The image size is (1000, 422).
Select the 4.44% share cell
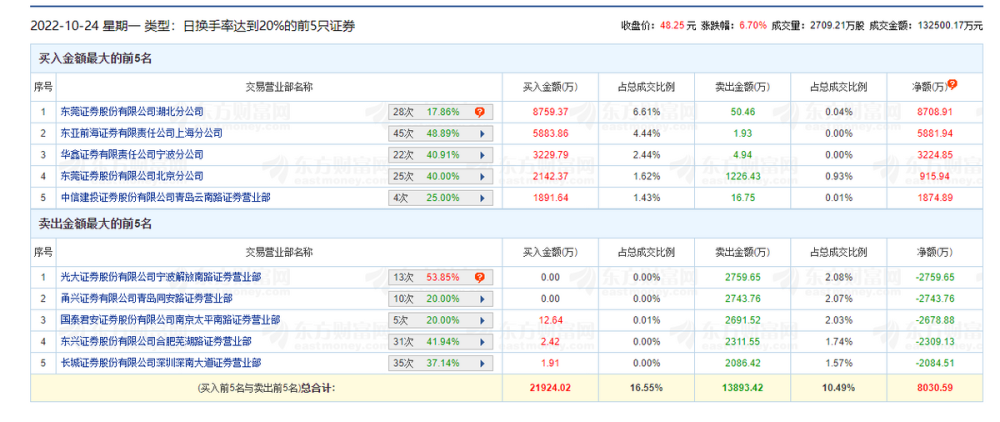[646, 133]
